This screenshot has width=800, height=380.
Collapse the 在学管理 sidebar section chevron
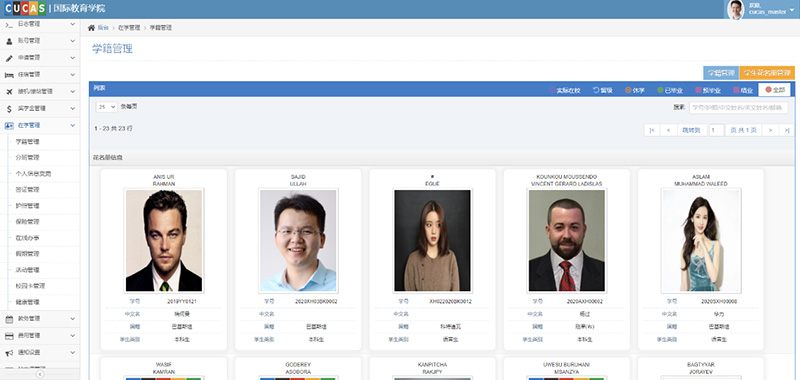[x=72, y=125]
